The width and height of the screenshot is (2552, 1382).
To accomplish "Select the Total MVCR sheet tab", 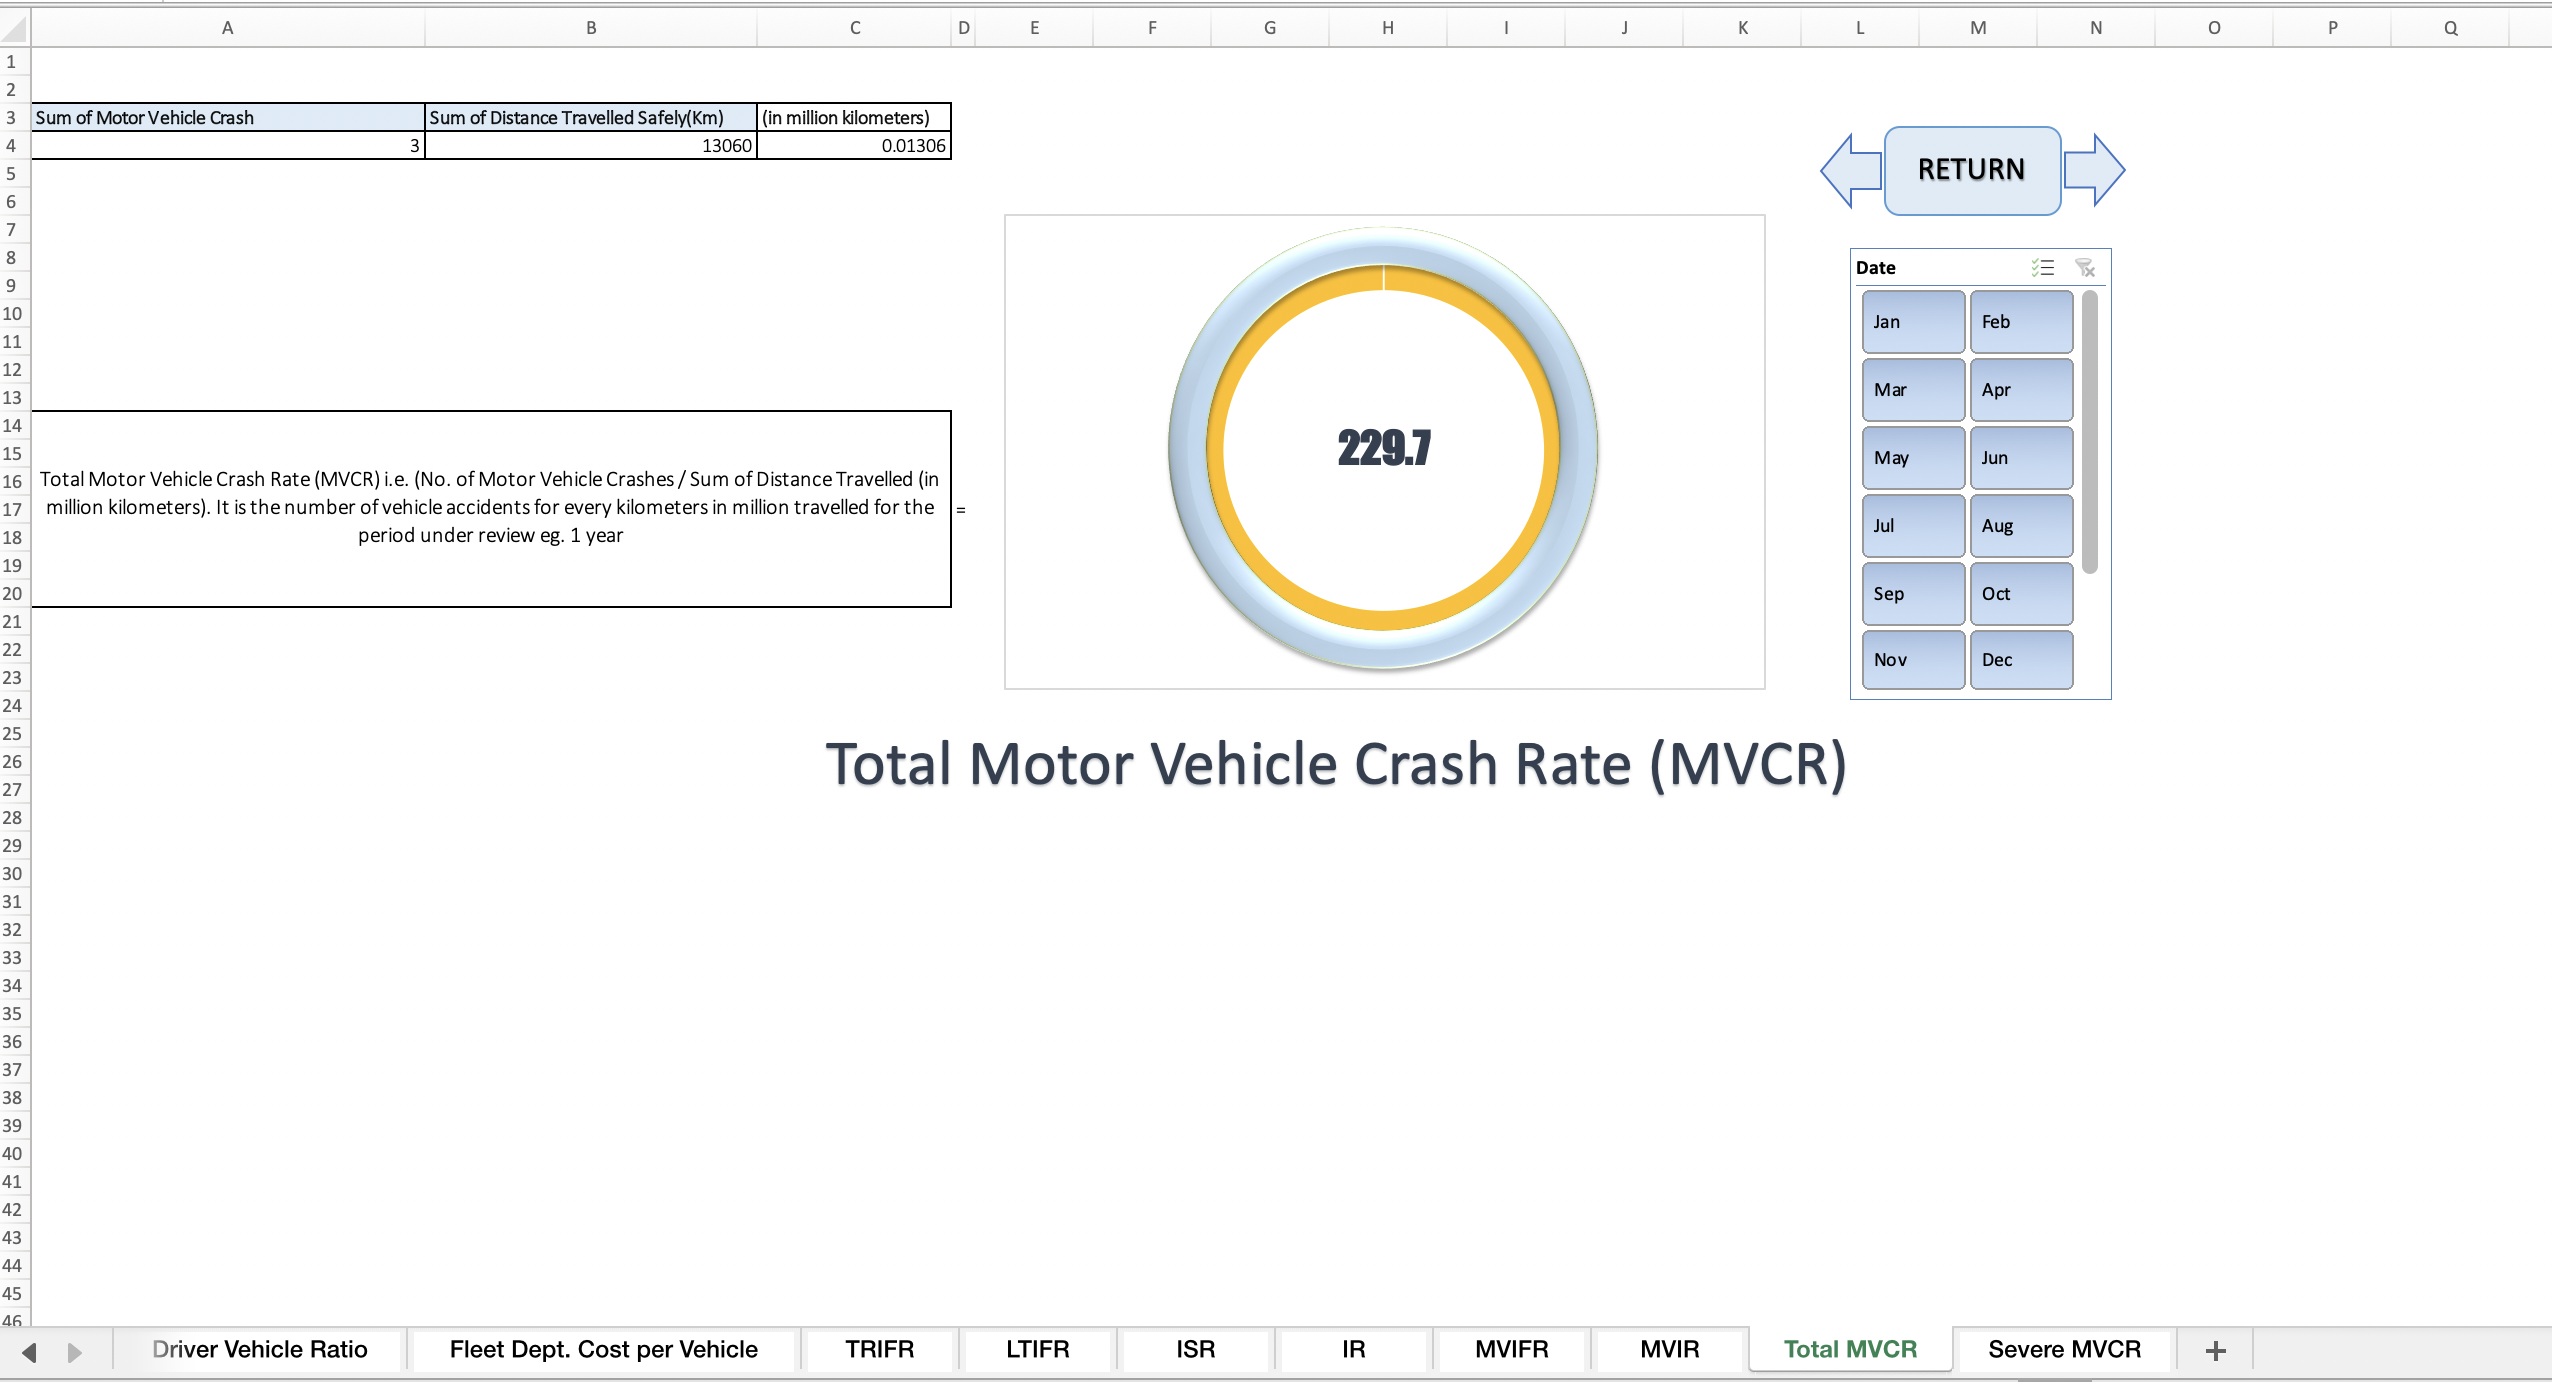I will [1851, 1350].
